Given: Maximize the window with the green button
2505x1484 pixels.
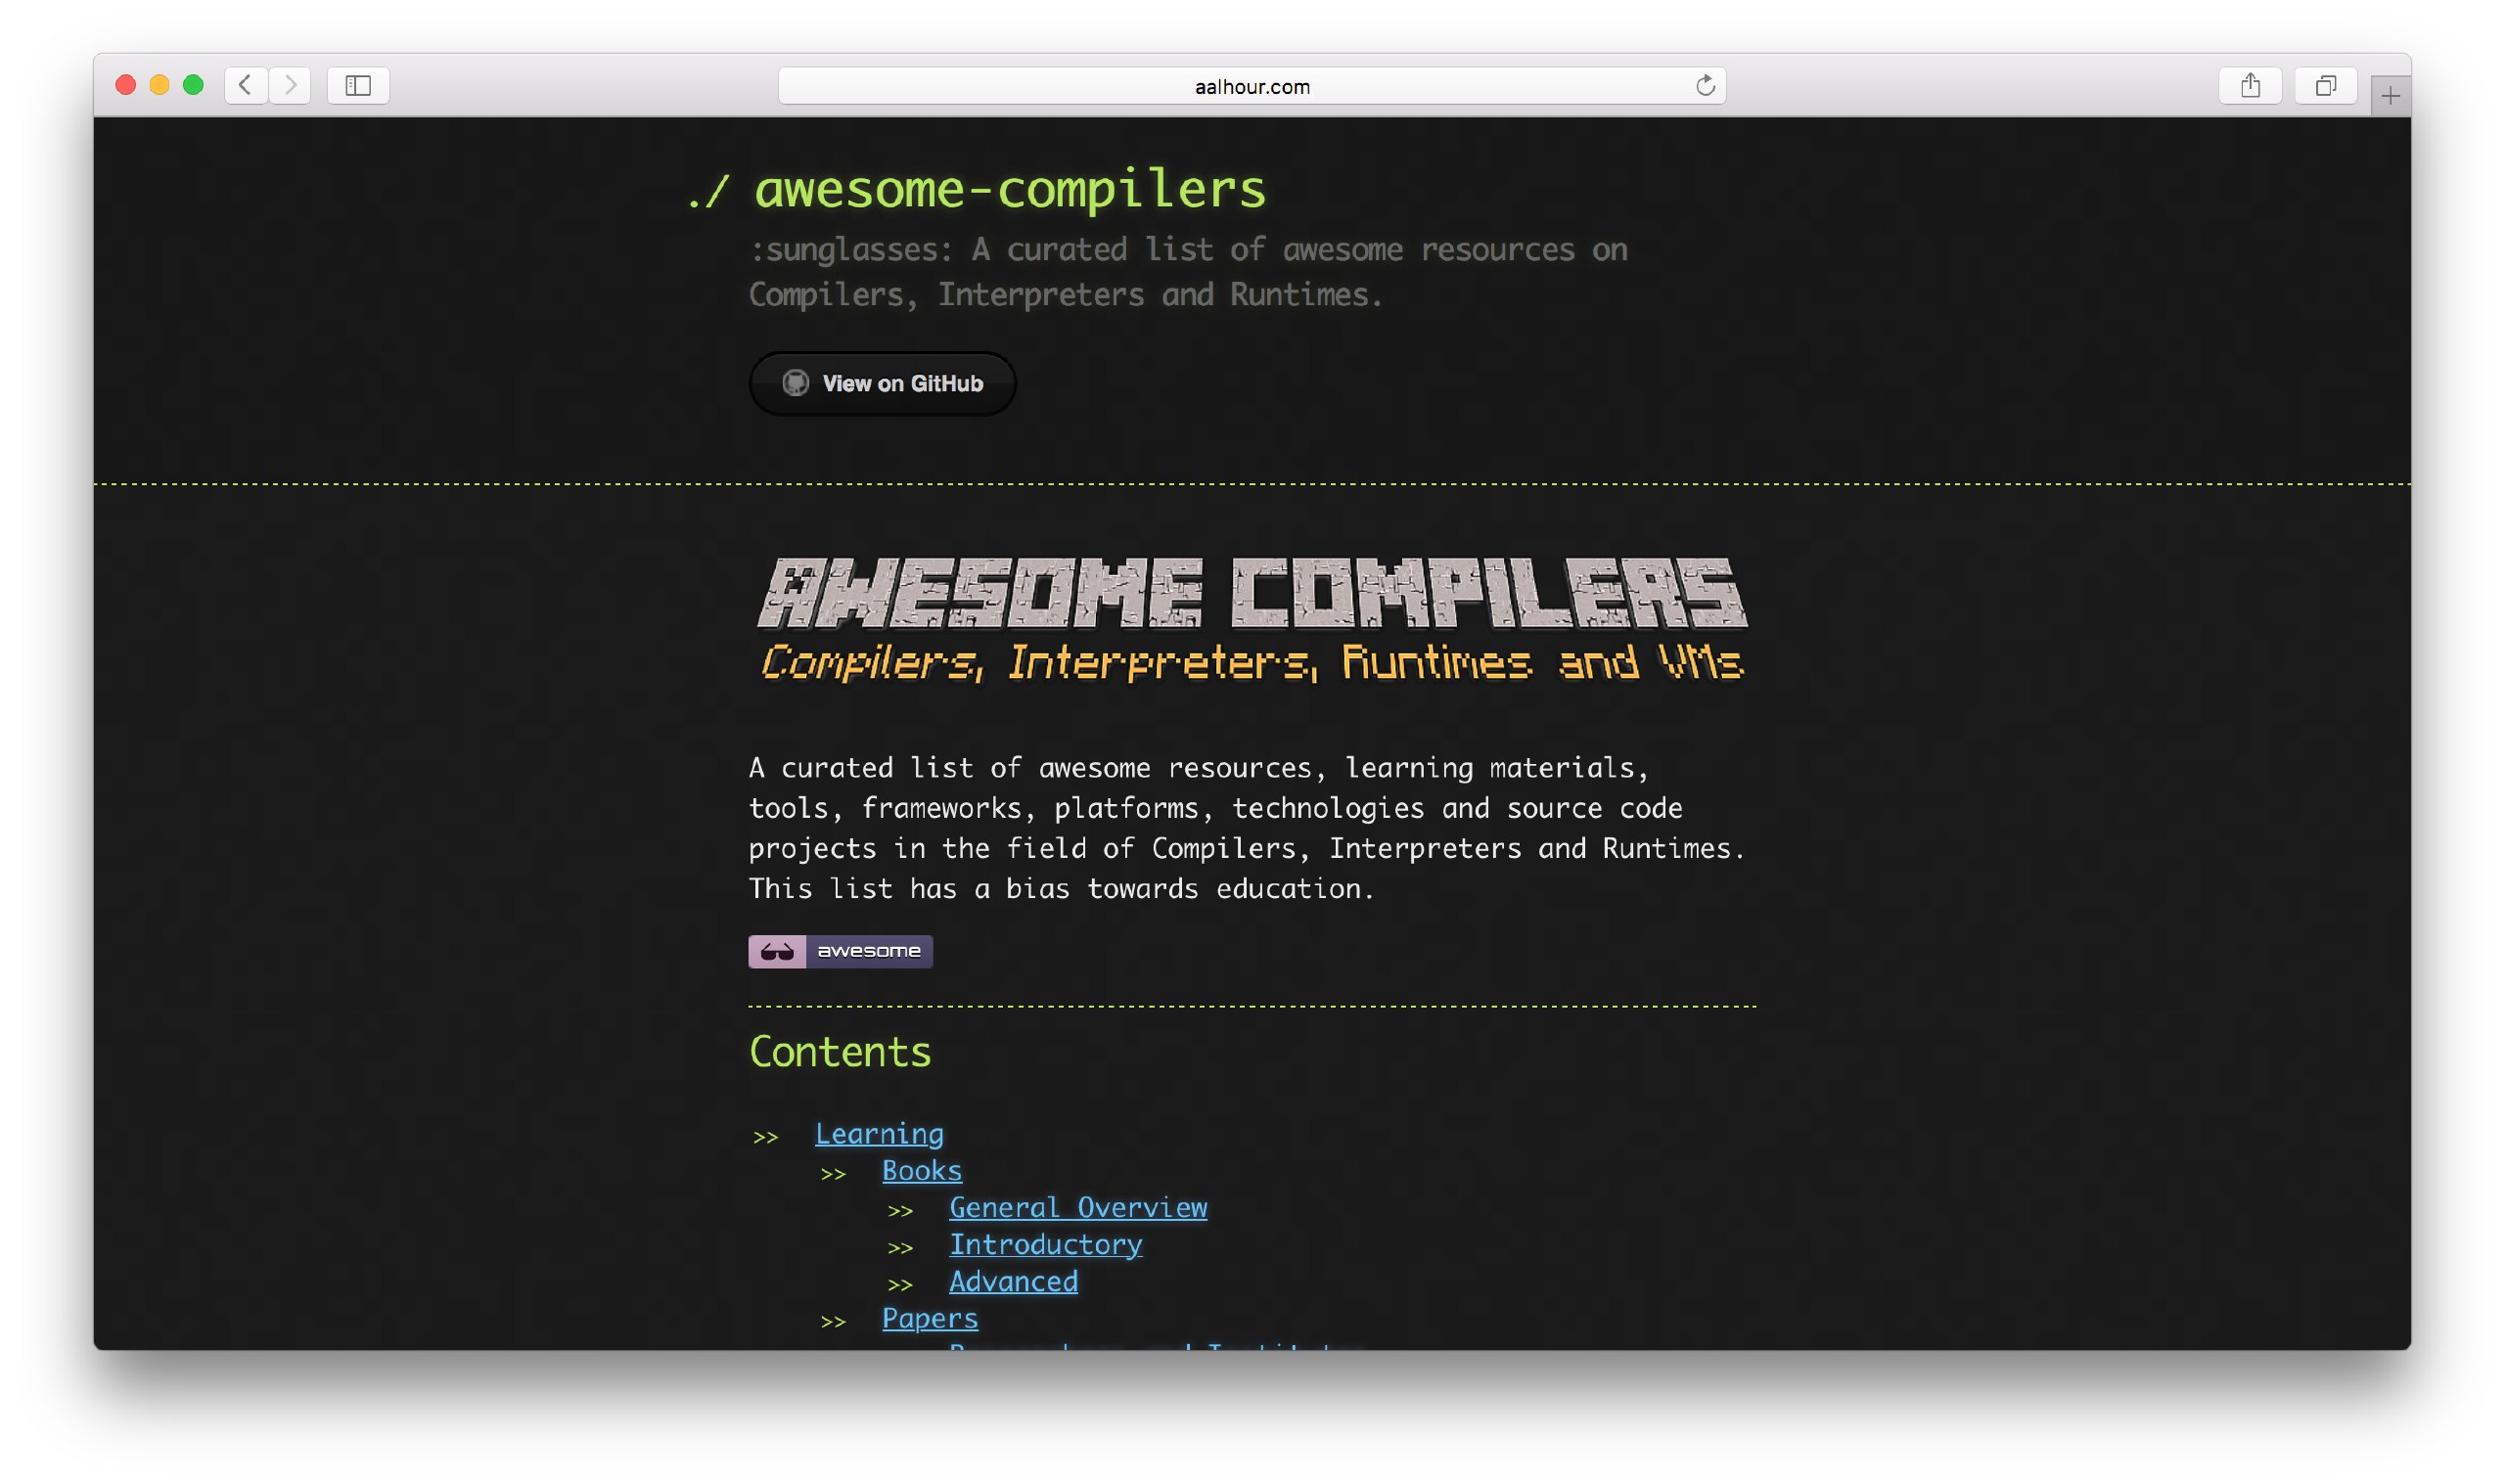Looking at the screenshot, I should click(x=193, y=85).
